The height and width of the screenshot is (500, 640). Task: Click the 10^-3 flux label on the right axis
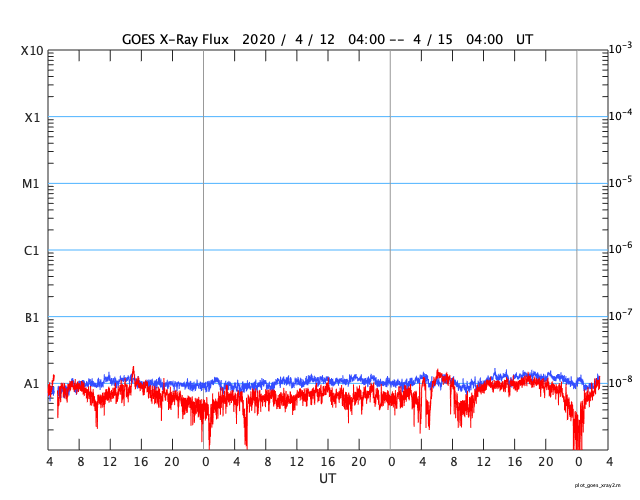621,49
